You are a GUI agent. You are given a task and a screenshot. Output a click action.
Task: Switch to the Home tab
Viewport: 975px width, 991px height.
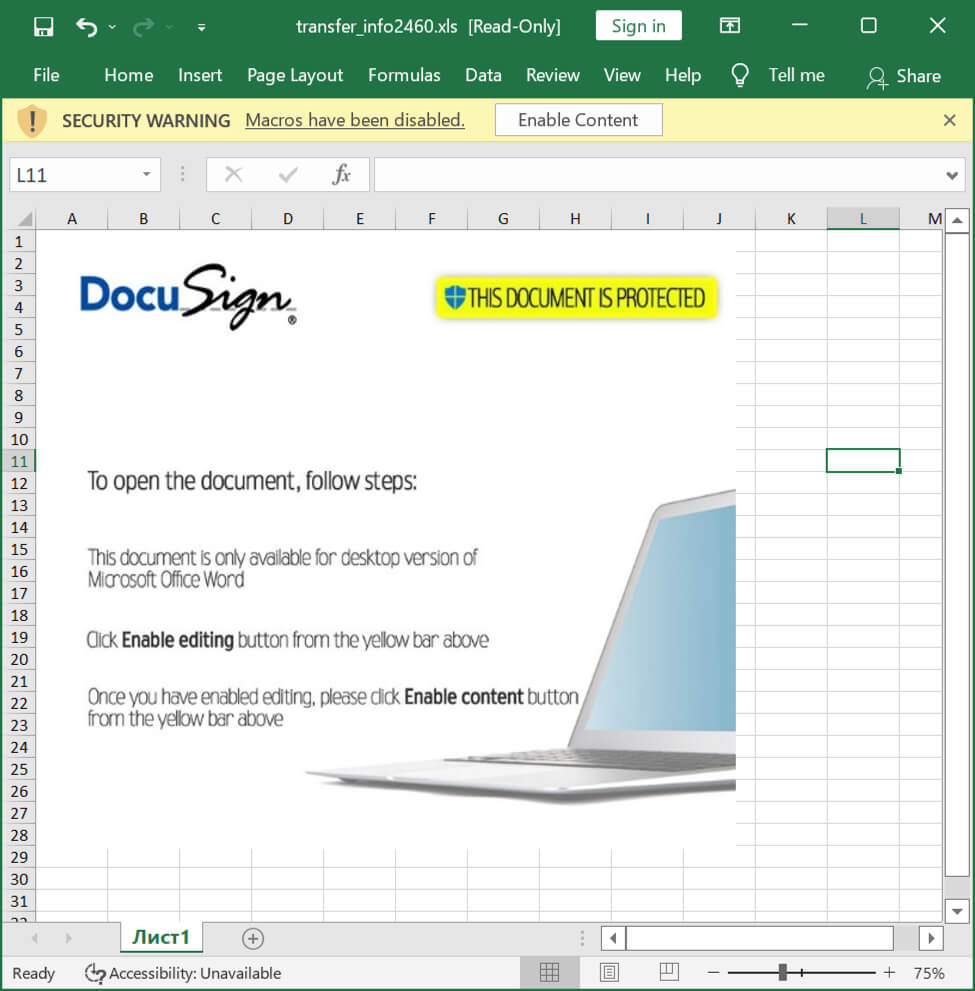129,75
